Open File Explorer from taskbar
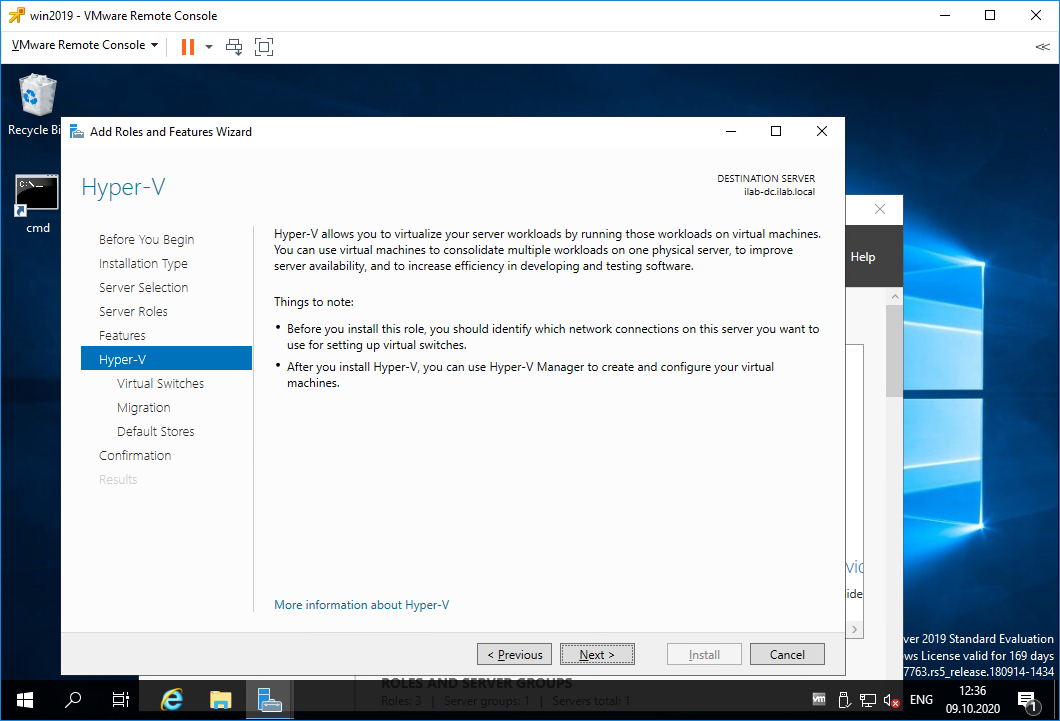Image resolution: width=1060 pixels, height=721 pixels. [x=220, y=700]
